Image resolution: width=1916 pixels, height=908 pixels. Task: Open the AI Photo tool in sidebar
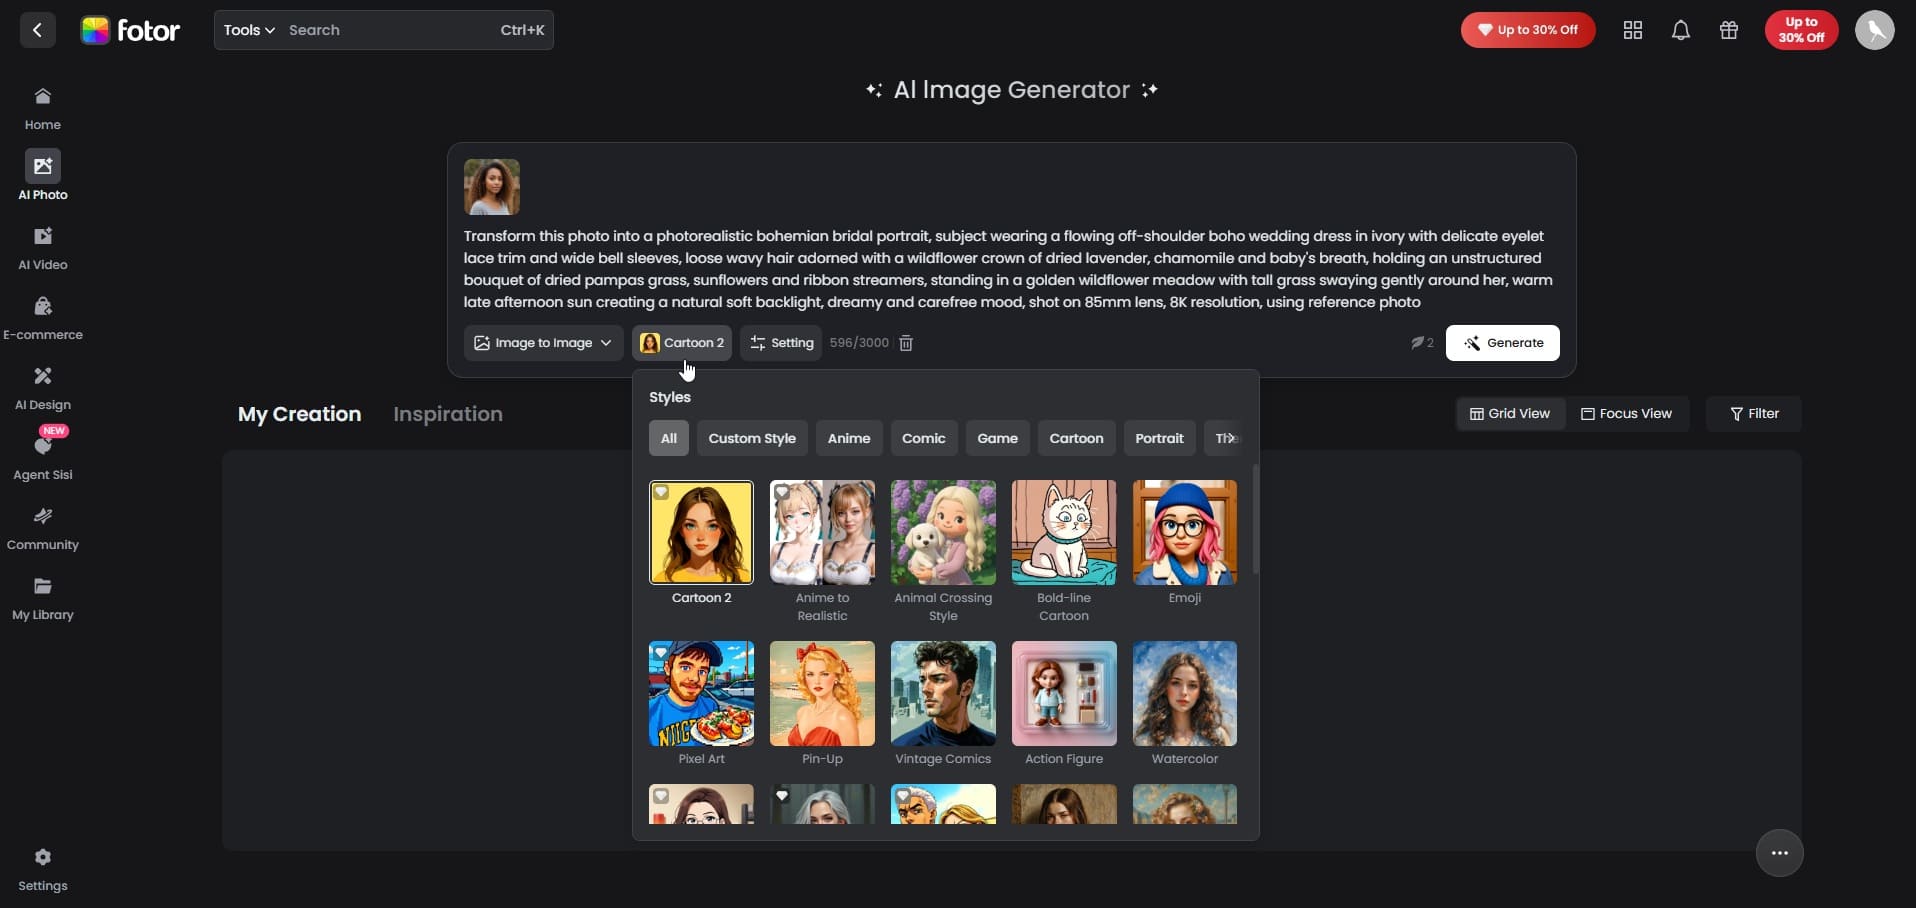point(42,176)
